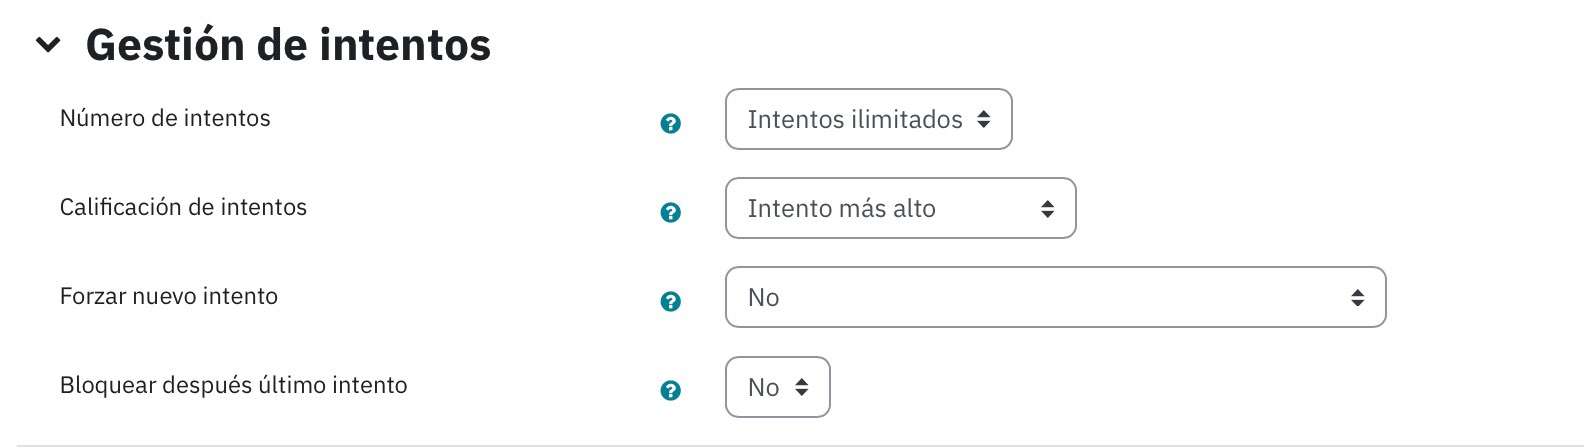Screen dimensions: 1584x448
Task: Open the Forzar nuevo intento No selector
Action: (1055, 297)
